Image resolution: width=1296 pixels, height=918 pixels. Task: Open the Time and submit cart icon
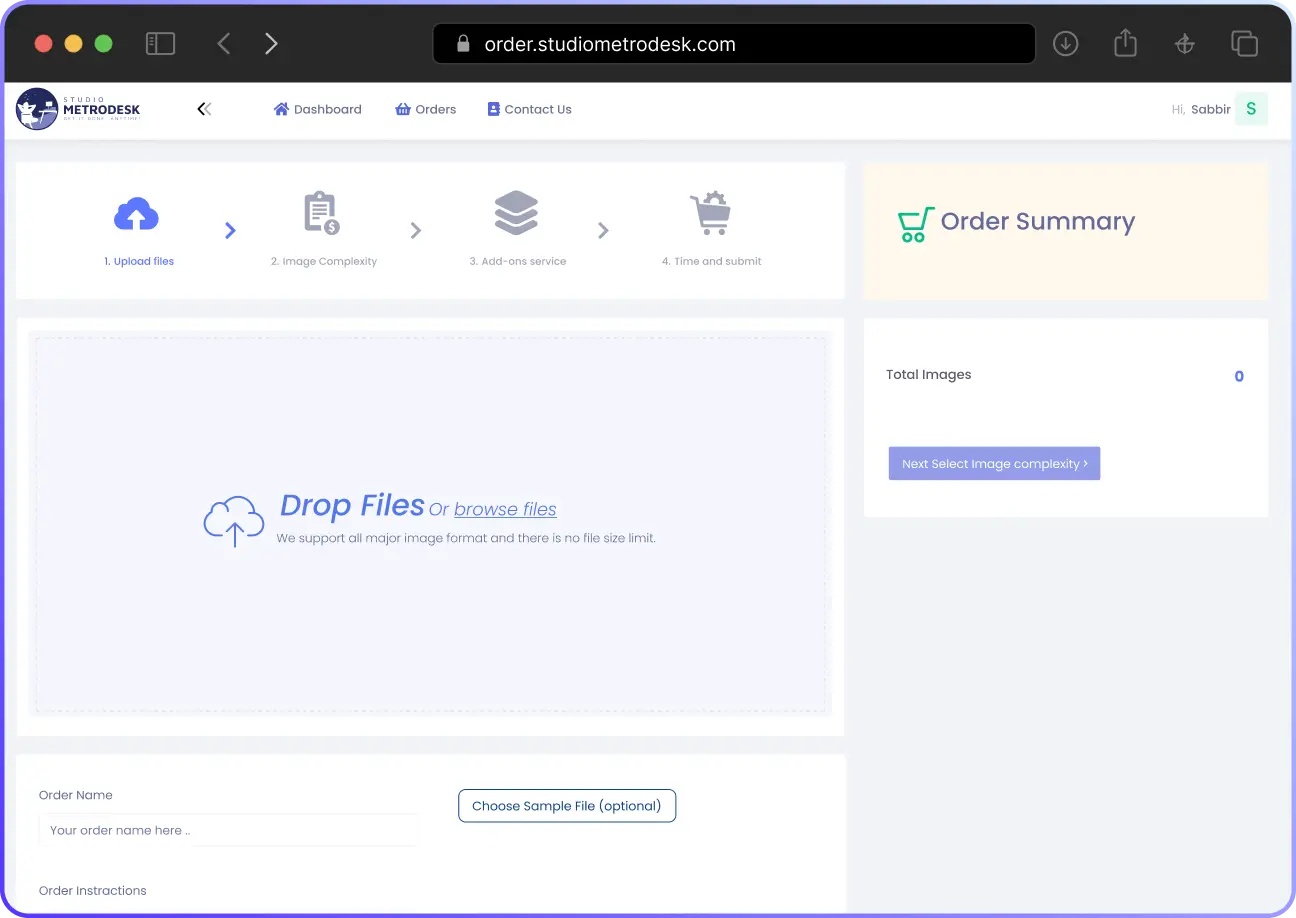(711, 214)
